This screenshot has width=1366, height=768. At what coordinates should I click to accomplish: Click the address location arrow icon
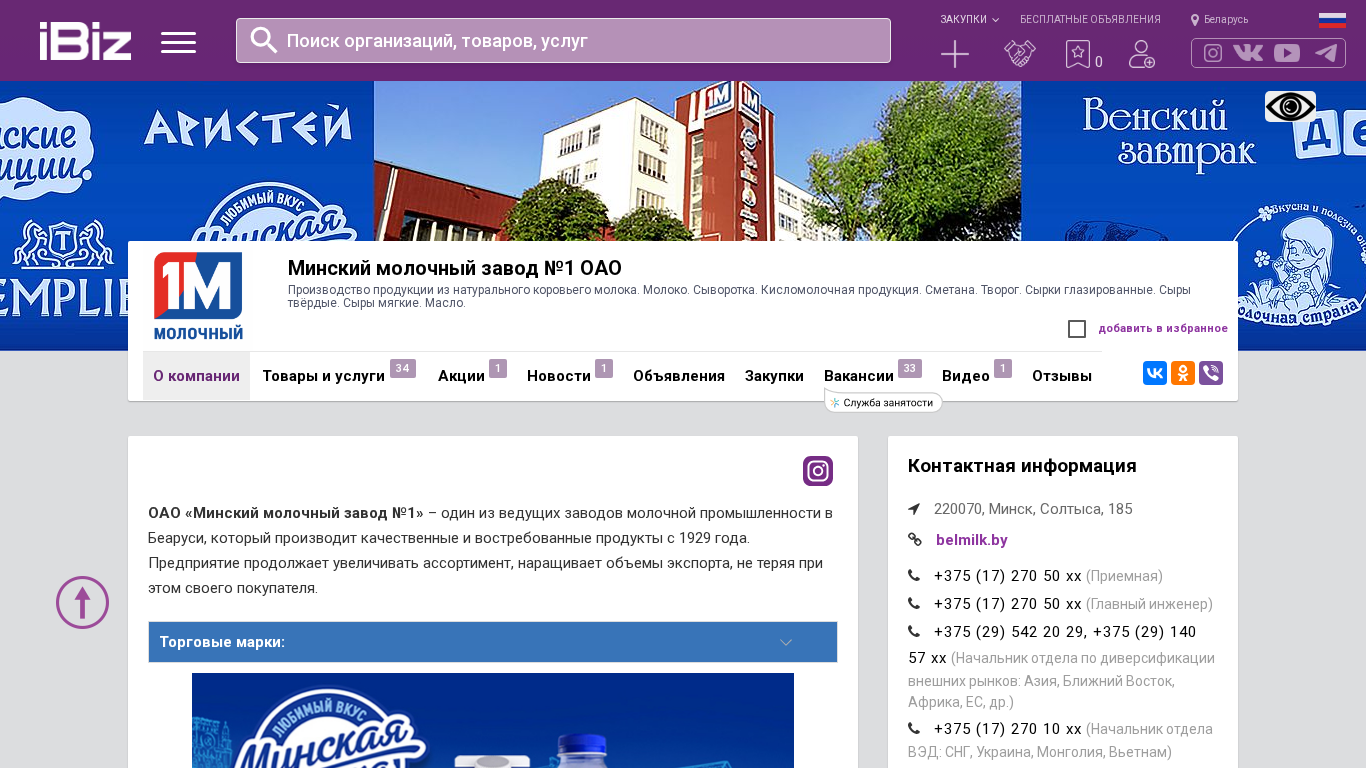pyautogui.click(x=914, y=509)
